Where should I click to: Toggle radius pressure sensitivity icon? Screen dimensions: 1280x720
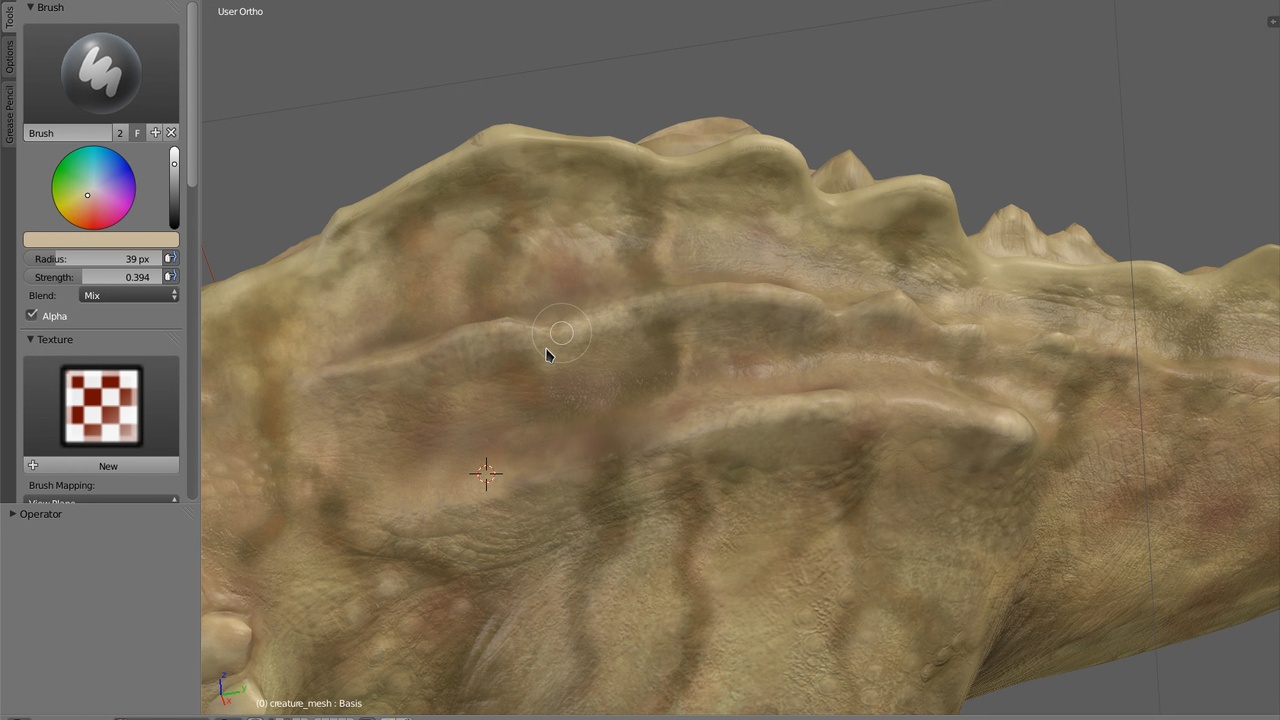coord(171,259)
